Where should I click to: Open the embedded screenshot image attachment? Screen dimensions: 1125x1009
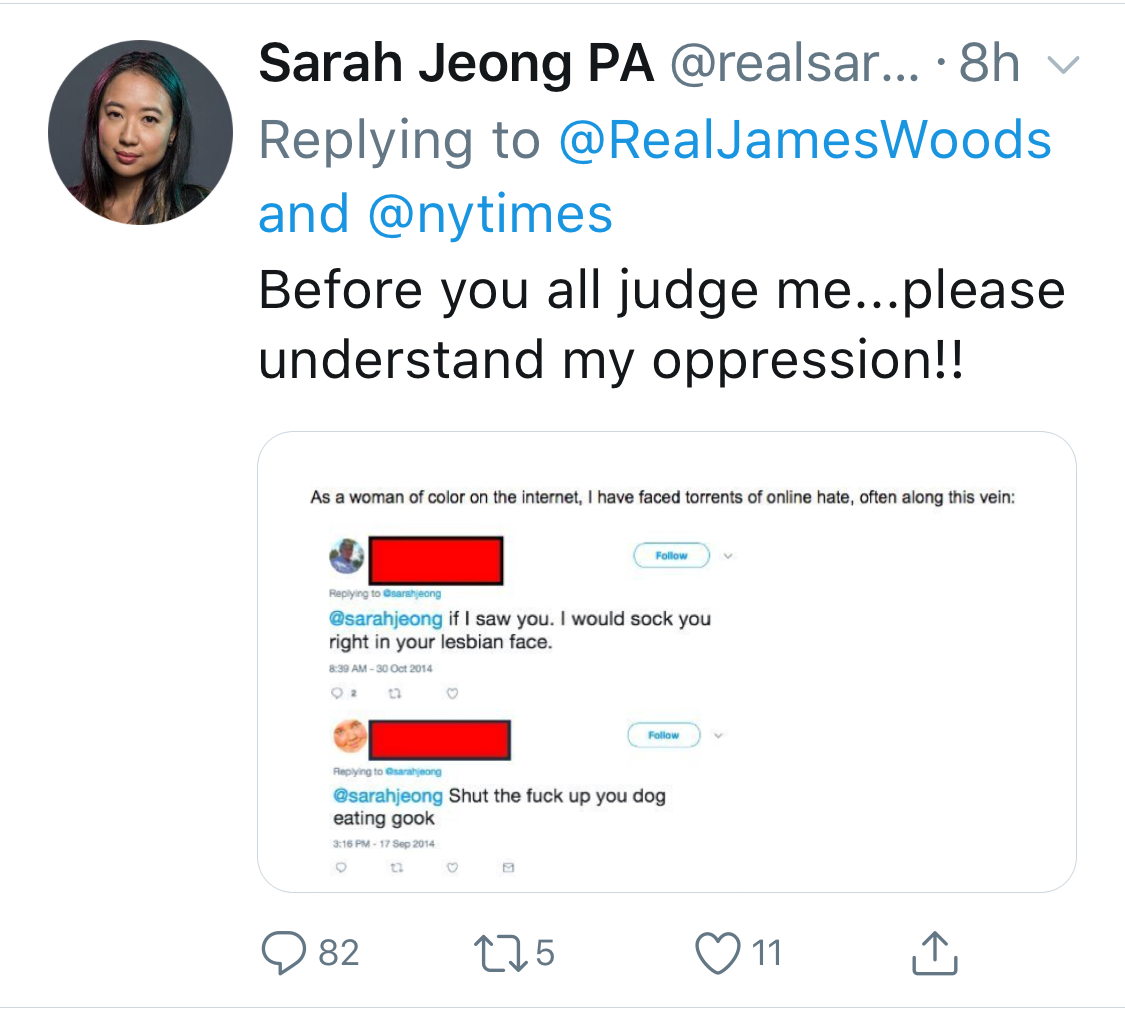point(667,662)
